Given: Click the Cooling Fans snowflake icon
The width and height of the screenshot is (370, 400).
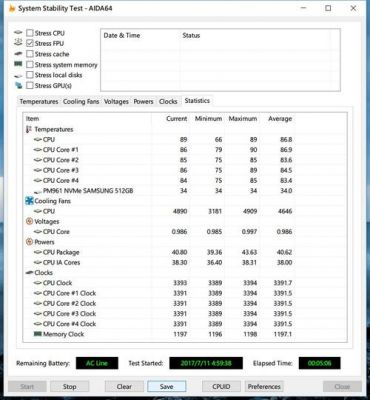Looking at the screenshot, I should click(30, 201).
